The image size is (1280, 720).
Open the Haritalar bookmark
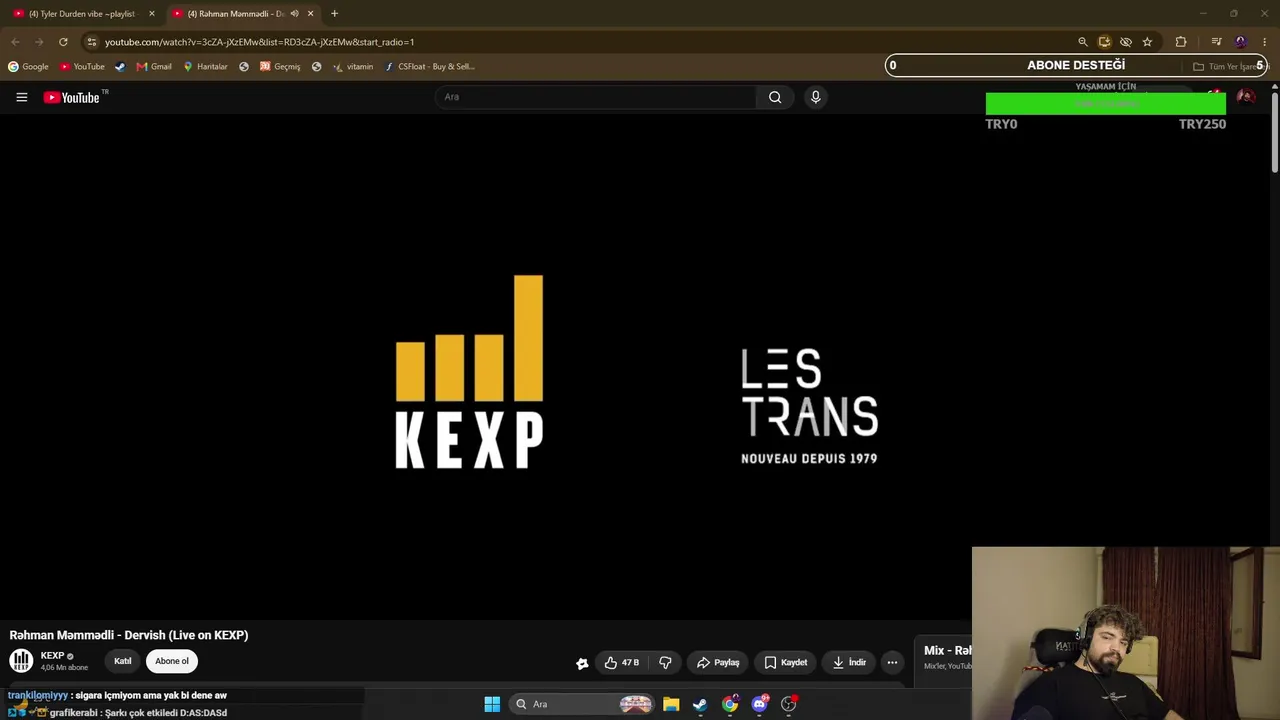click(x=205, y=67)
